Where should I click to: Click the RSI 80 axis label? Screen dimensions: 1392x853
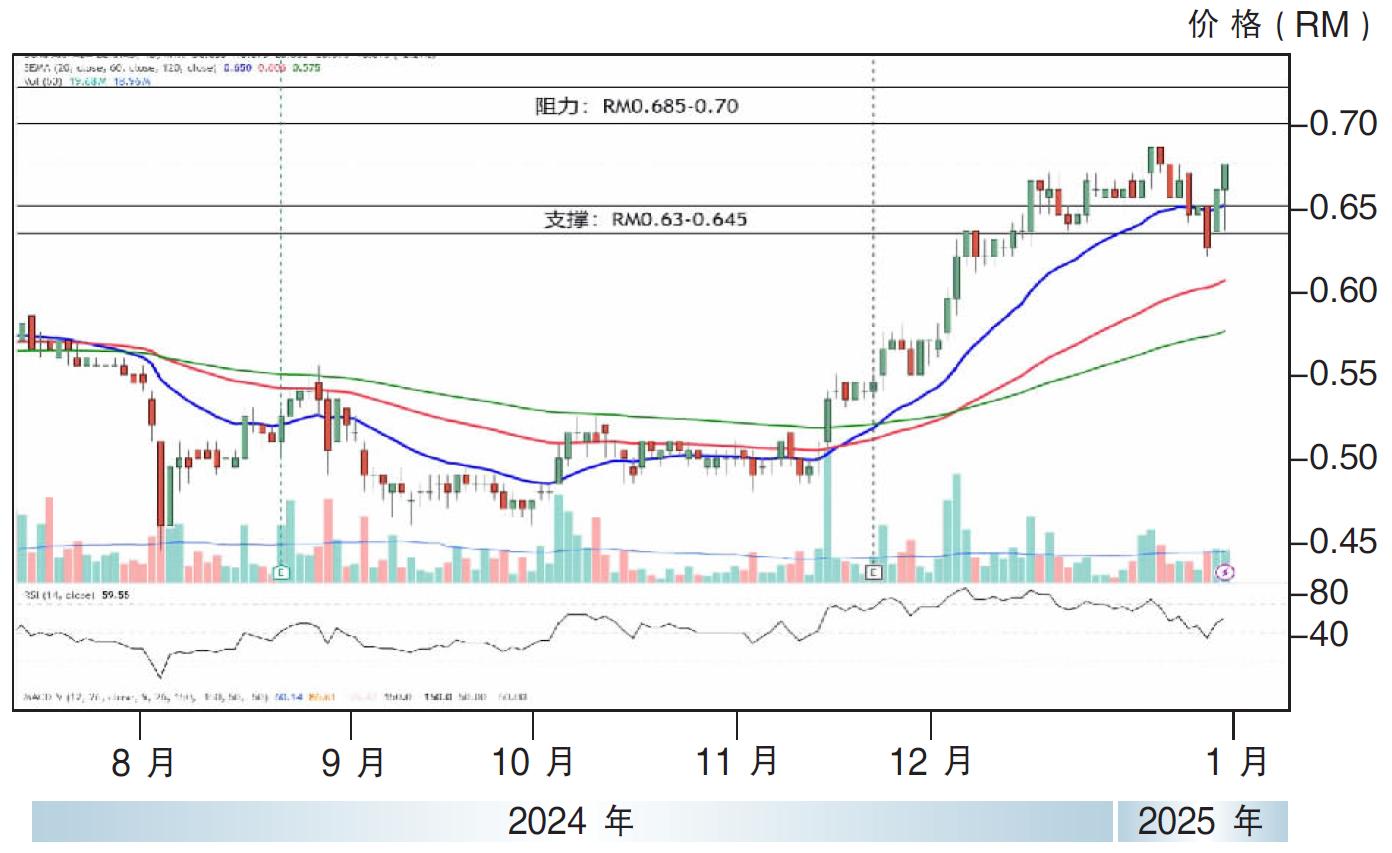(x=1328, y=594)
